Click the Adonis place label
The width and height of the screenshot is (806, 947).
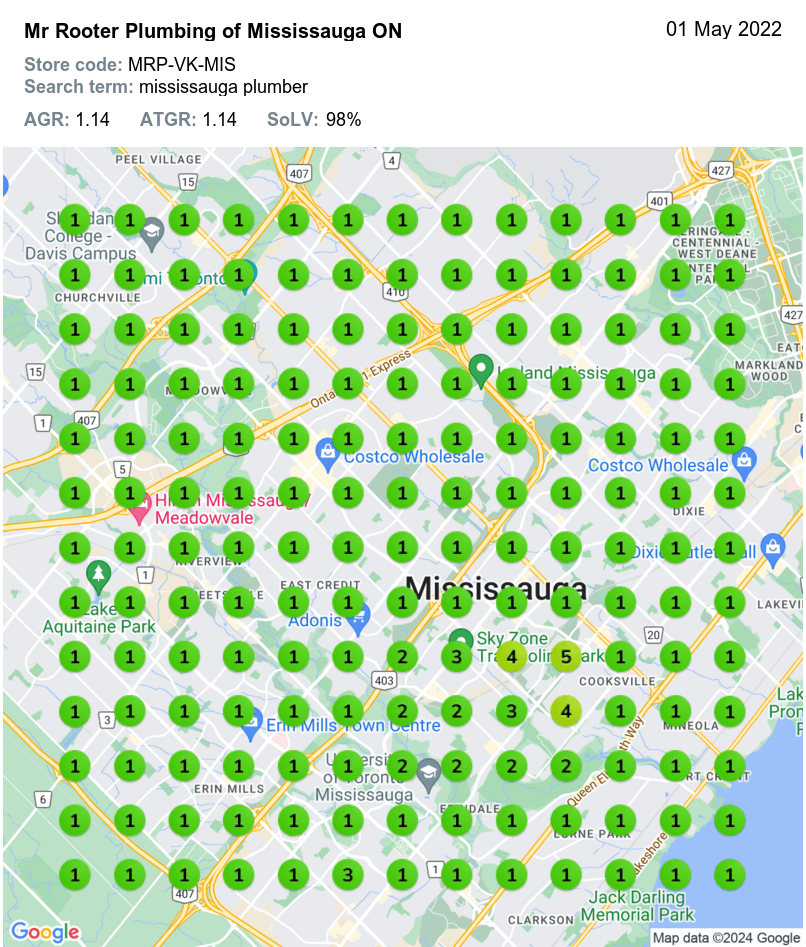(315, 621)
